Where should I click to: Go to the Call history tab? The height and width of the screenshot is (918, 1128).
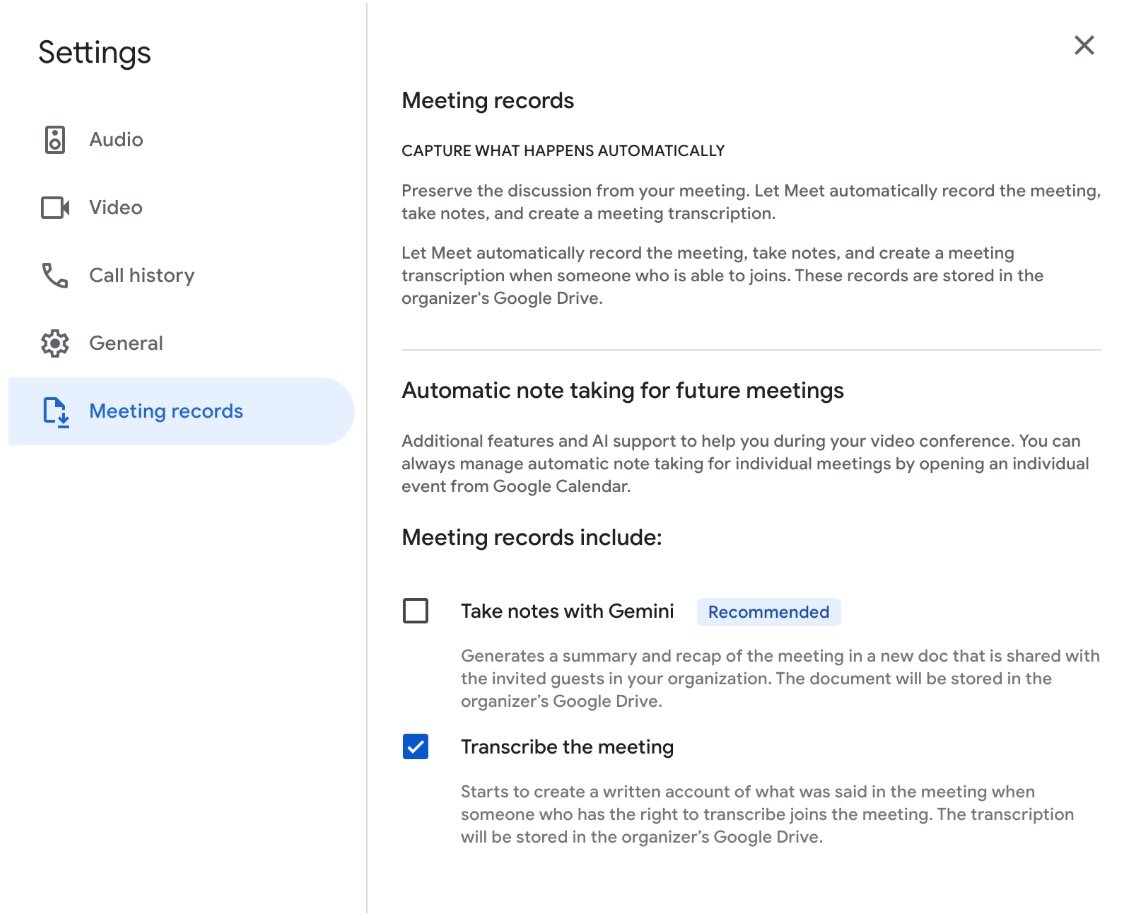point(141,276)
